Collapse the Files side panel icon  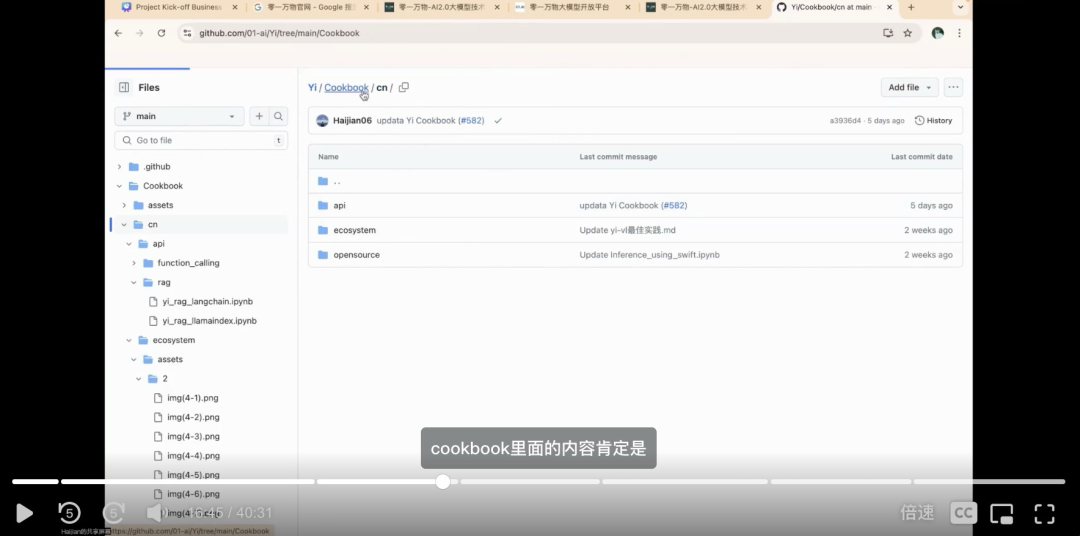click(124, 87)
